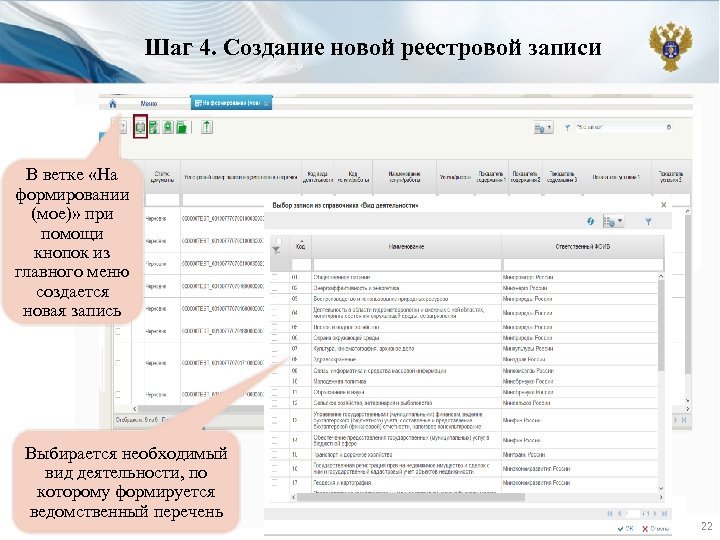Image resolution: width=720 pixels, height=540 pixels.
Task: Select the Здравоохранение row
Action: coord(464,360)
